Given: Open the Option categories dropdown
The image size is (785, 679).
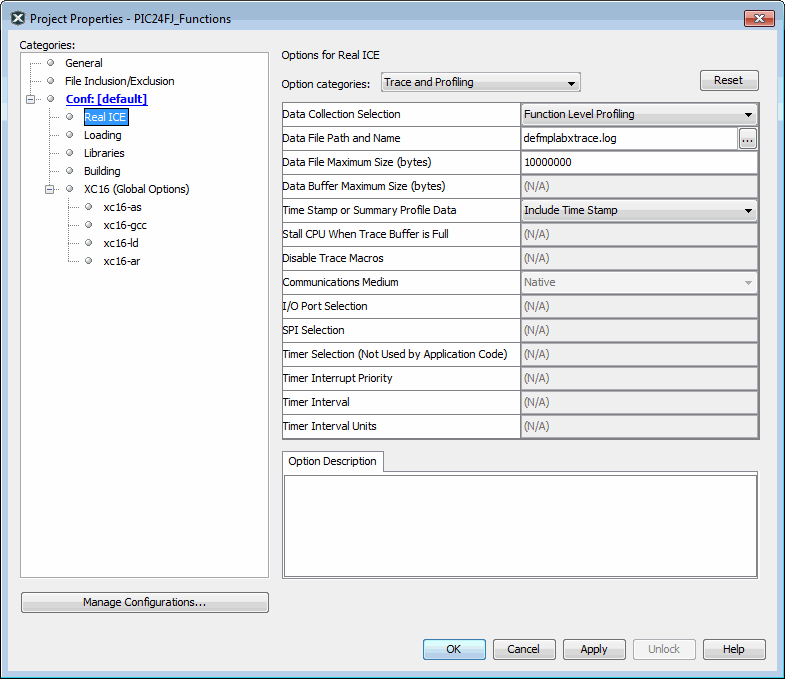Looking at the screenshot, I should click(481, 82).
